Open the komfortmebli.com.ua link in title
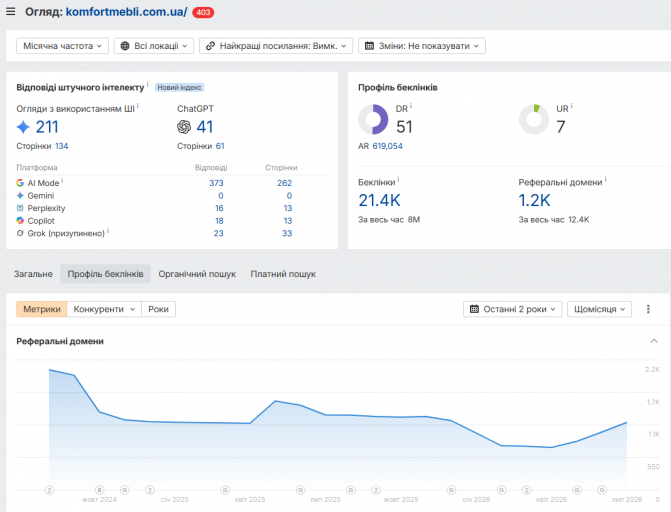 (126, 12)
